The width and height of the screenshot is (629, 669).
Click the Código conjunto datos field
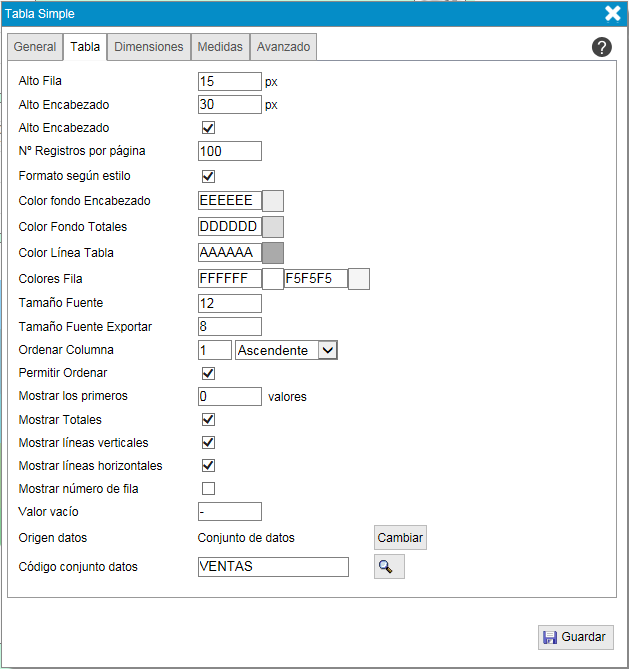tap(273, 567)
